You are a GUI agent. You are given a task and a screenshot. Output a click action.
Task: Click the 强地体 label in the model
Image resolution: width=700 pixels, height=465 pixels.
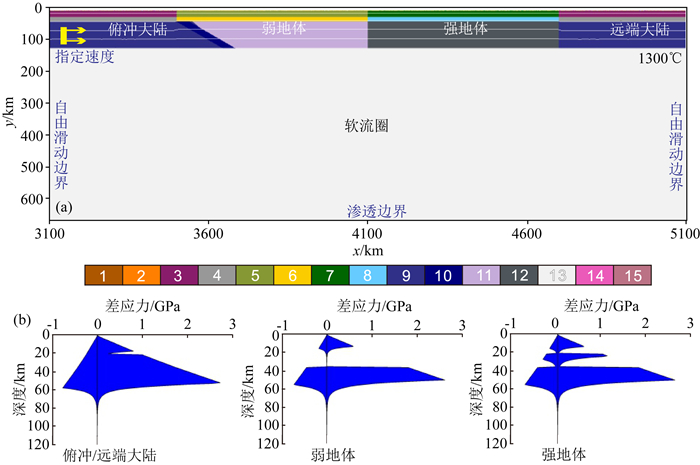coord(465,29)
